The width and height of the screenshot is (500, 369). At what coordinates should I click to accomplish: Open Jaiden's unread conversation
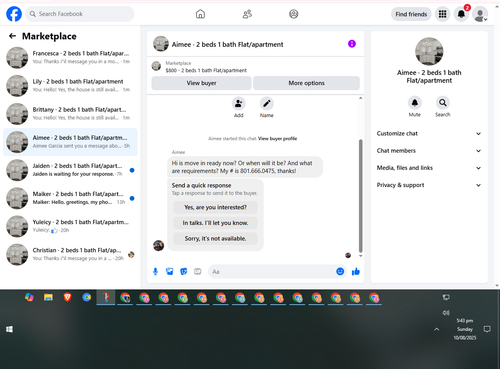(70, 170)
